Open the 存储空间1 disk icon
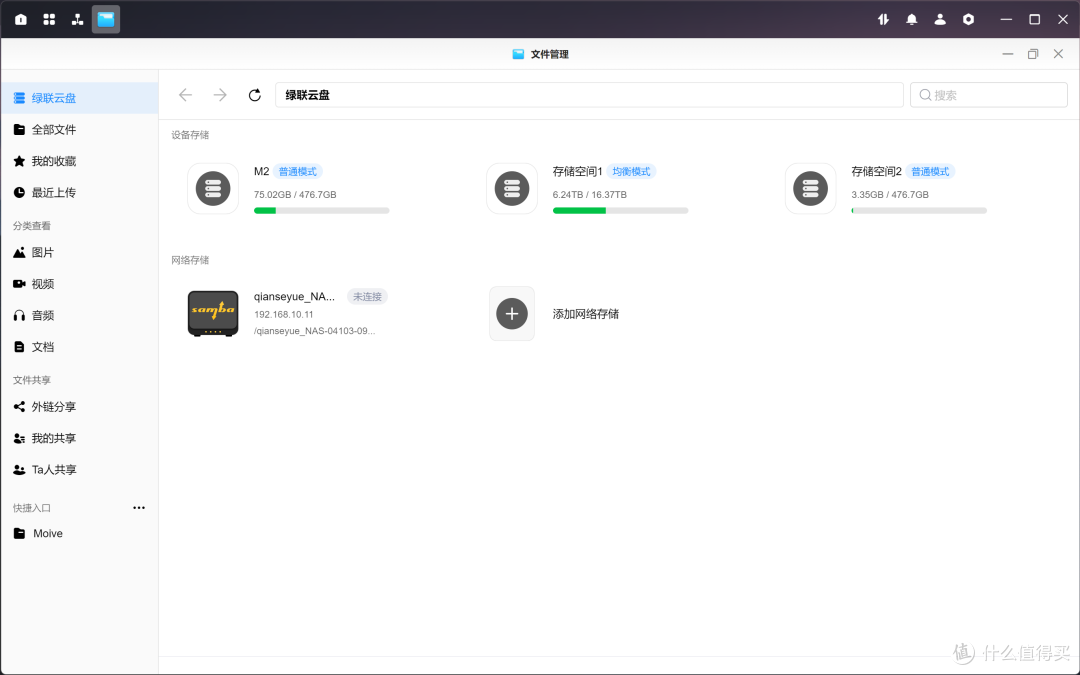Screen dimensions: 1080x675 coord(512,189)
